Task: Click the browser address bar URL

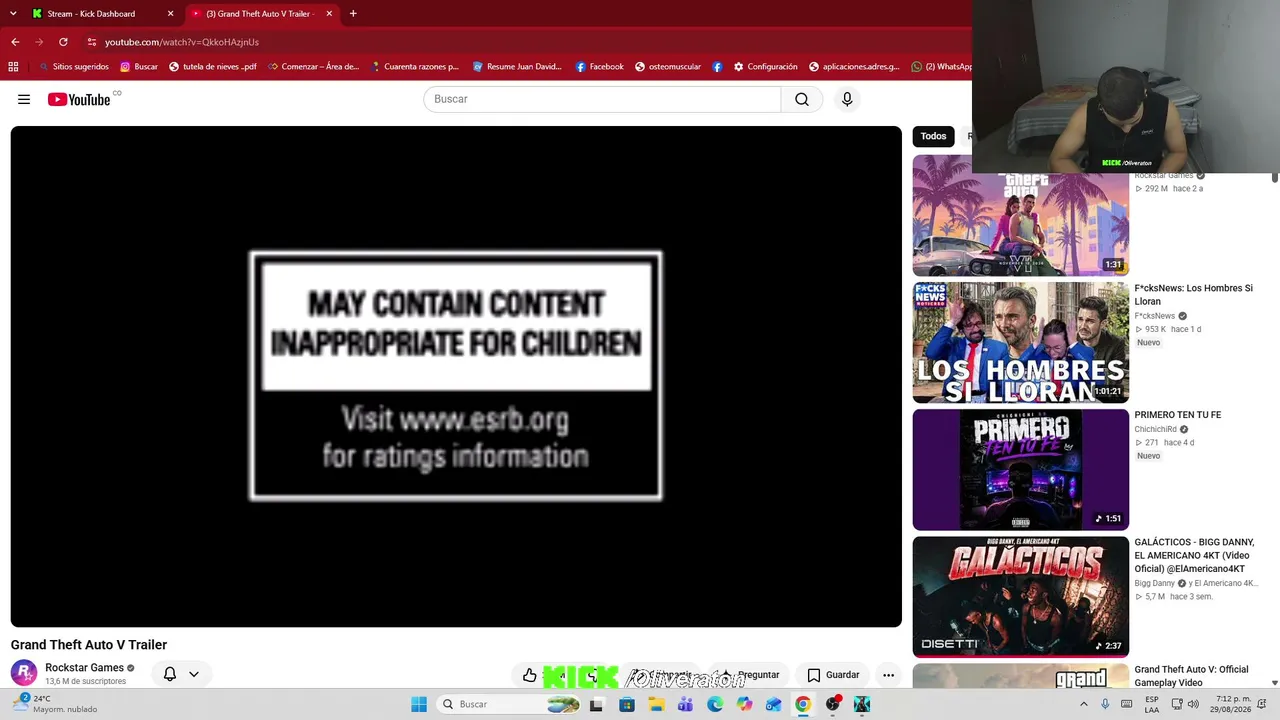Action: [182, 42]
